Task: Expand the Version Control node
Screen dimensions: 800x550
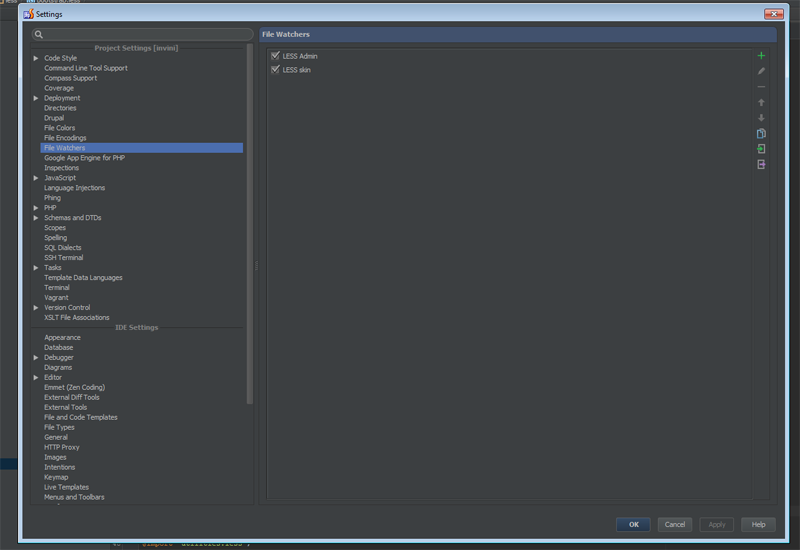Action: [36, 308]
